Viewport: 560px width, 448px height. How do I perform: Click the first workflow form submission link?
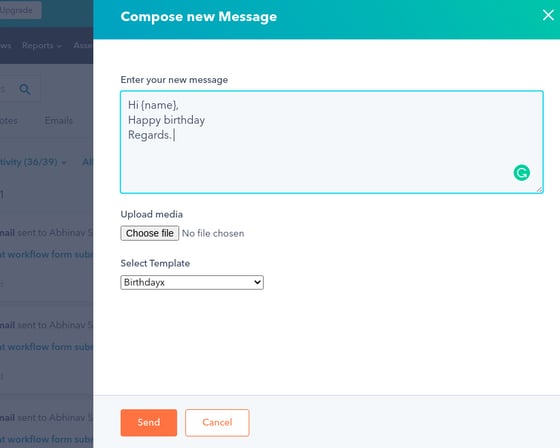tap(46, 254)
